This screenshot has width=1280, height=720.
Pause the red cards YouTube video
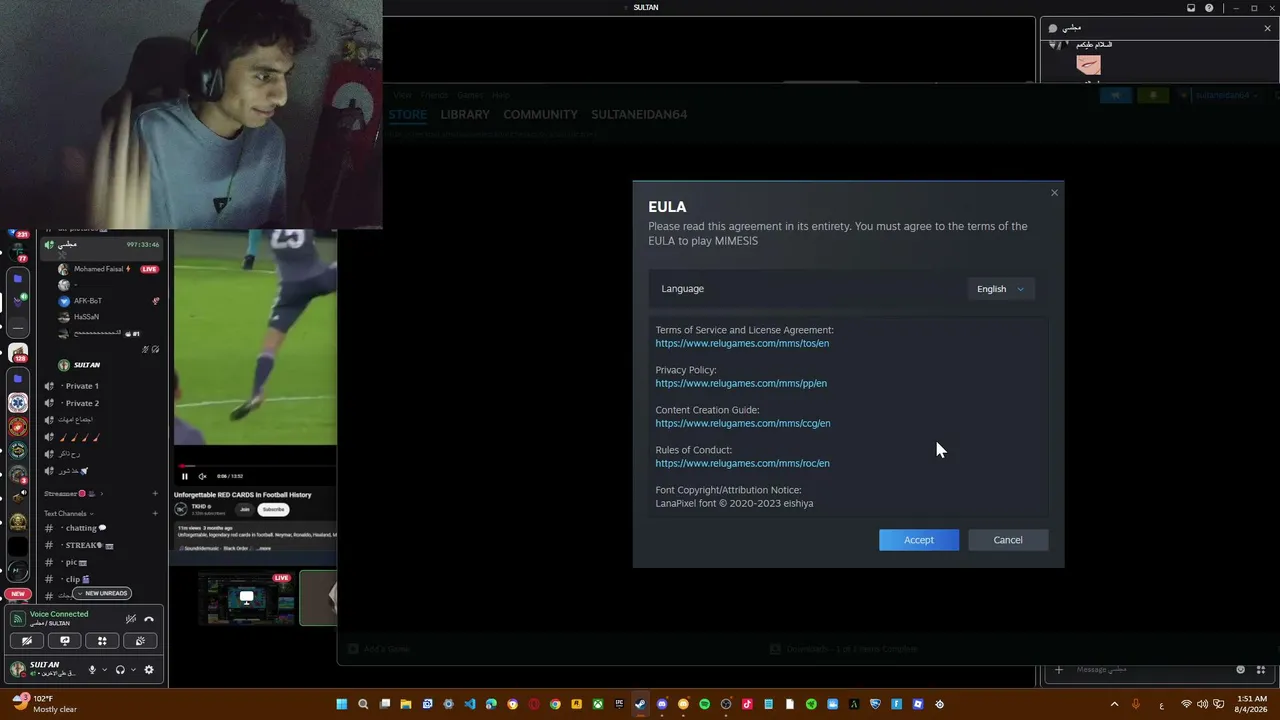pyautogui.click(x=185, y=476)
